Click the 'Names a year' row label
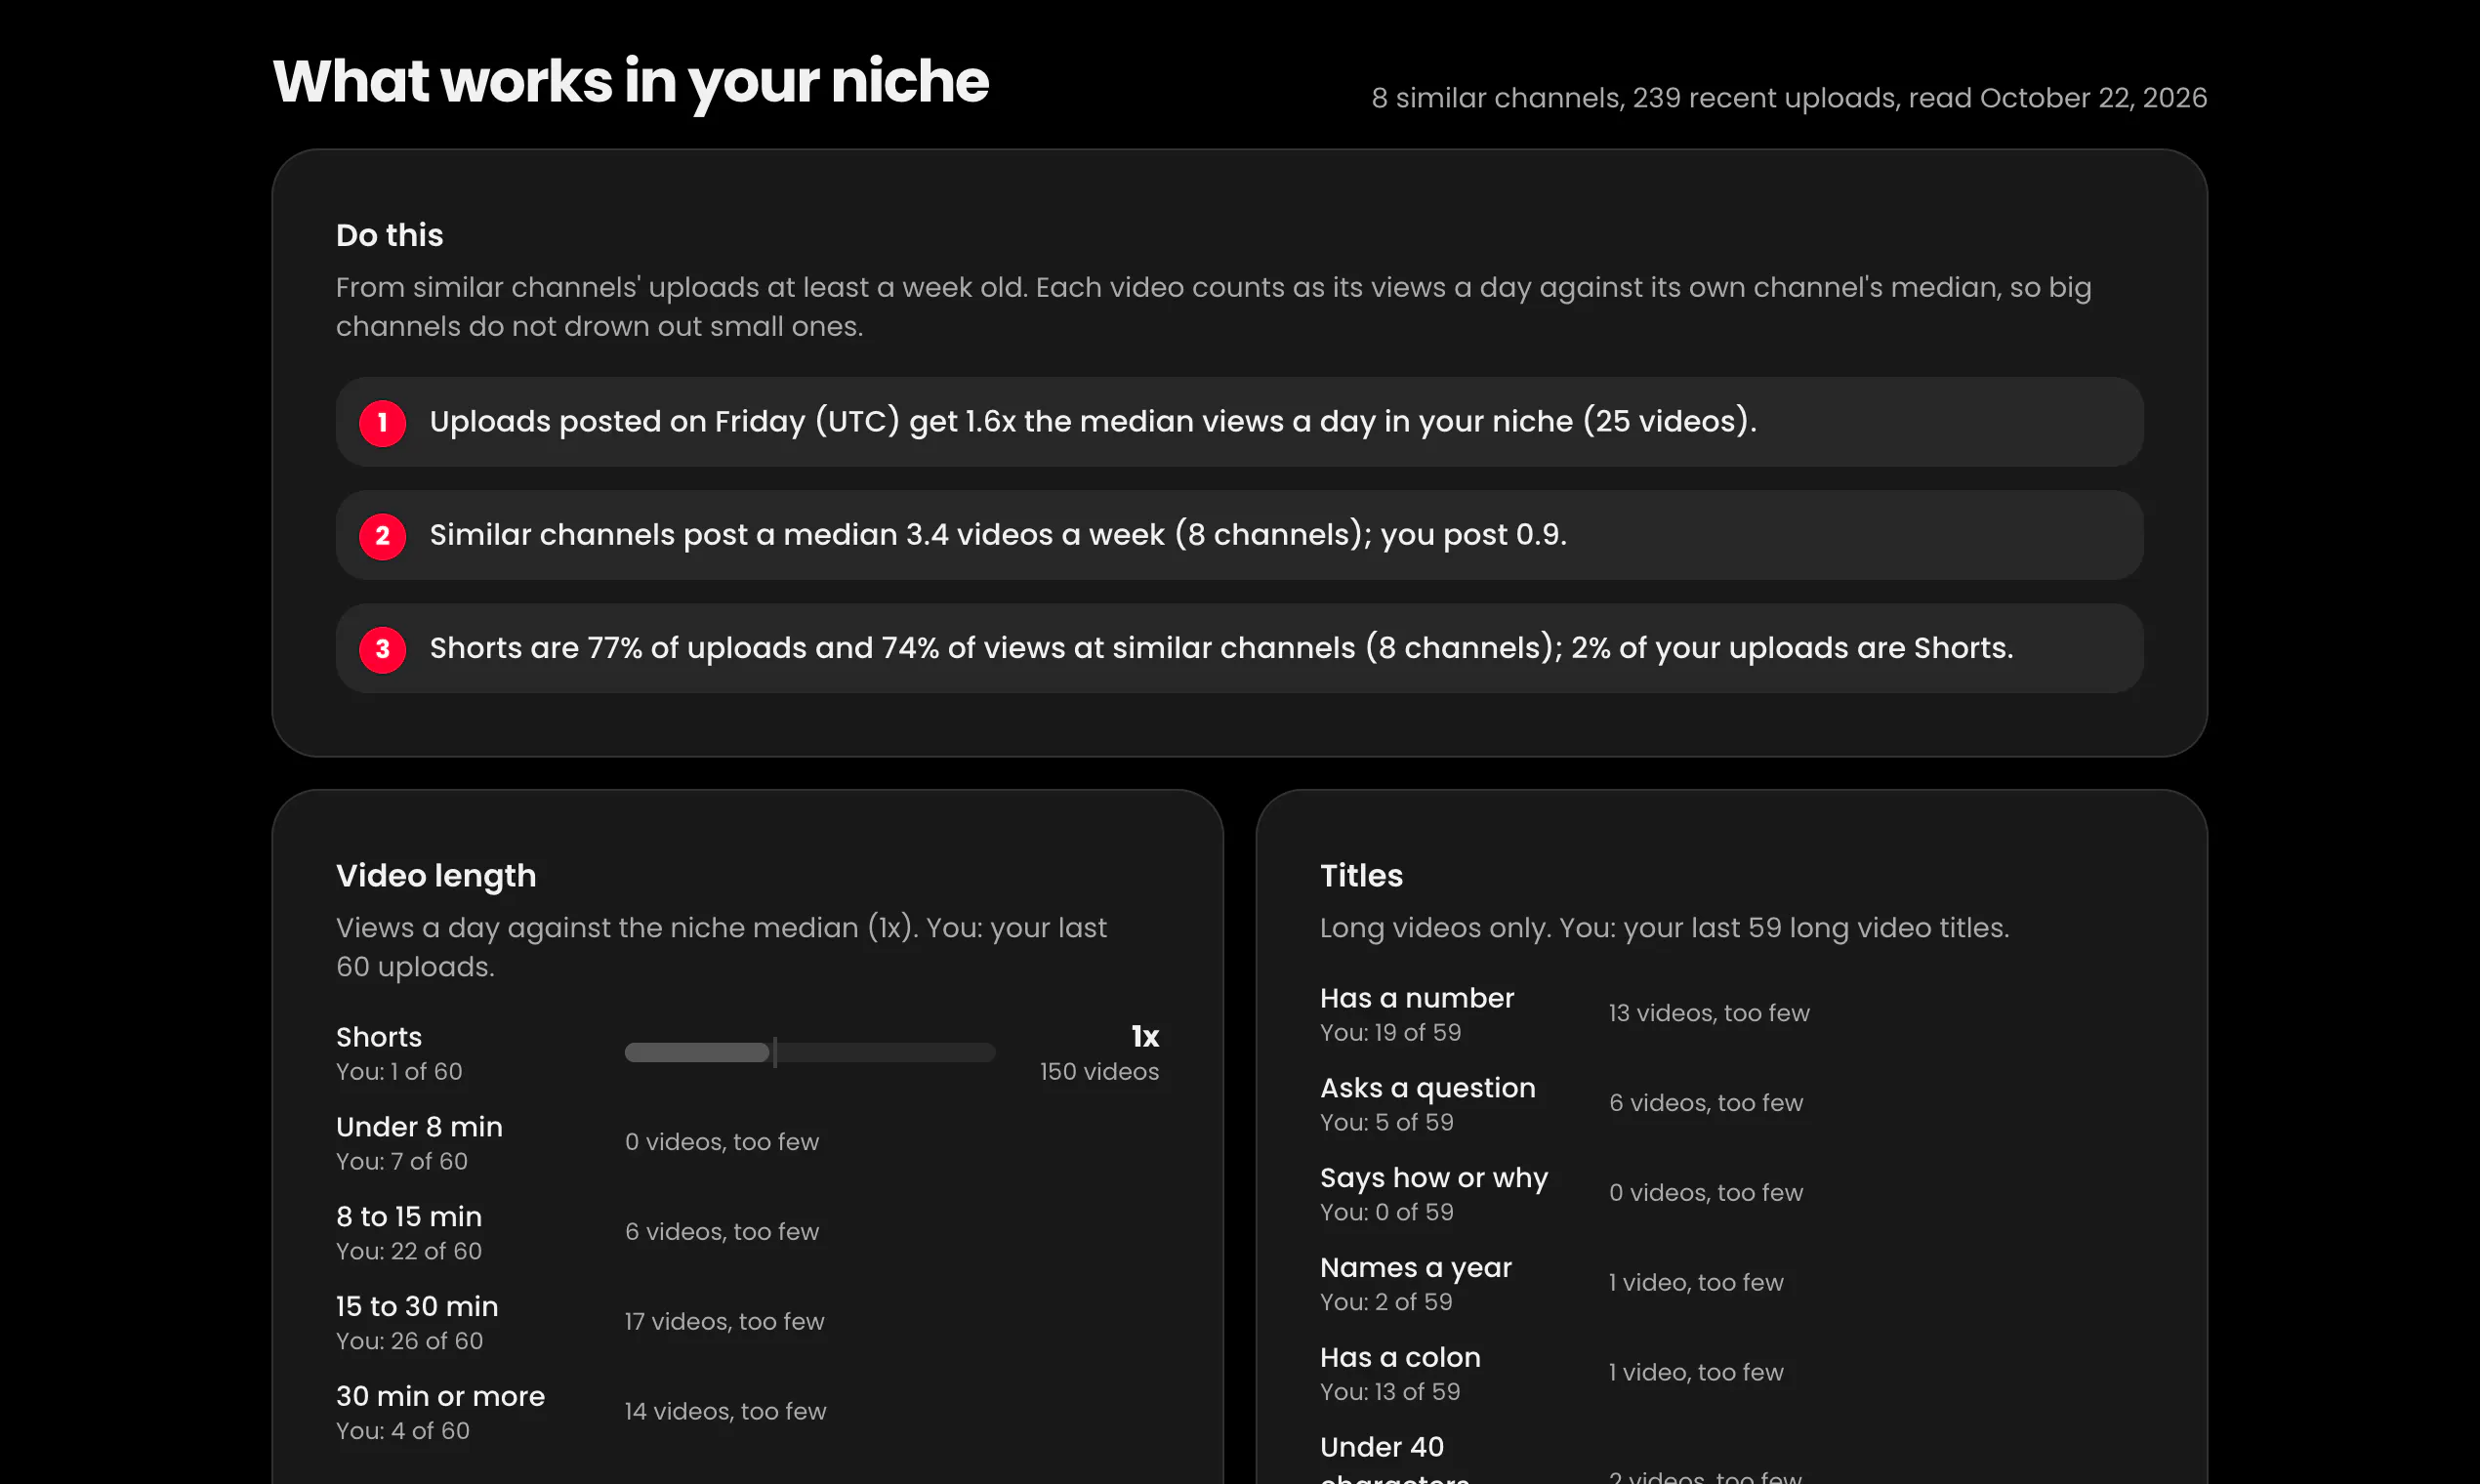This screenshot has width=2480, height=1484. click(1416, 1268)
